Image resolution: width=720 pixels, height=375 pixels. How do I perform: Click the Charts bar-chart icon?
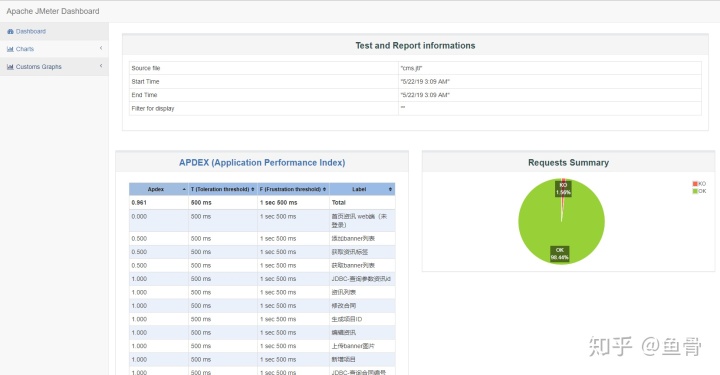[x=10, y=49]
